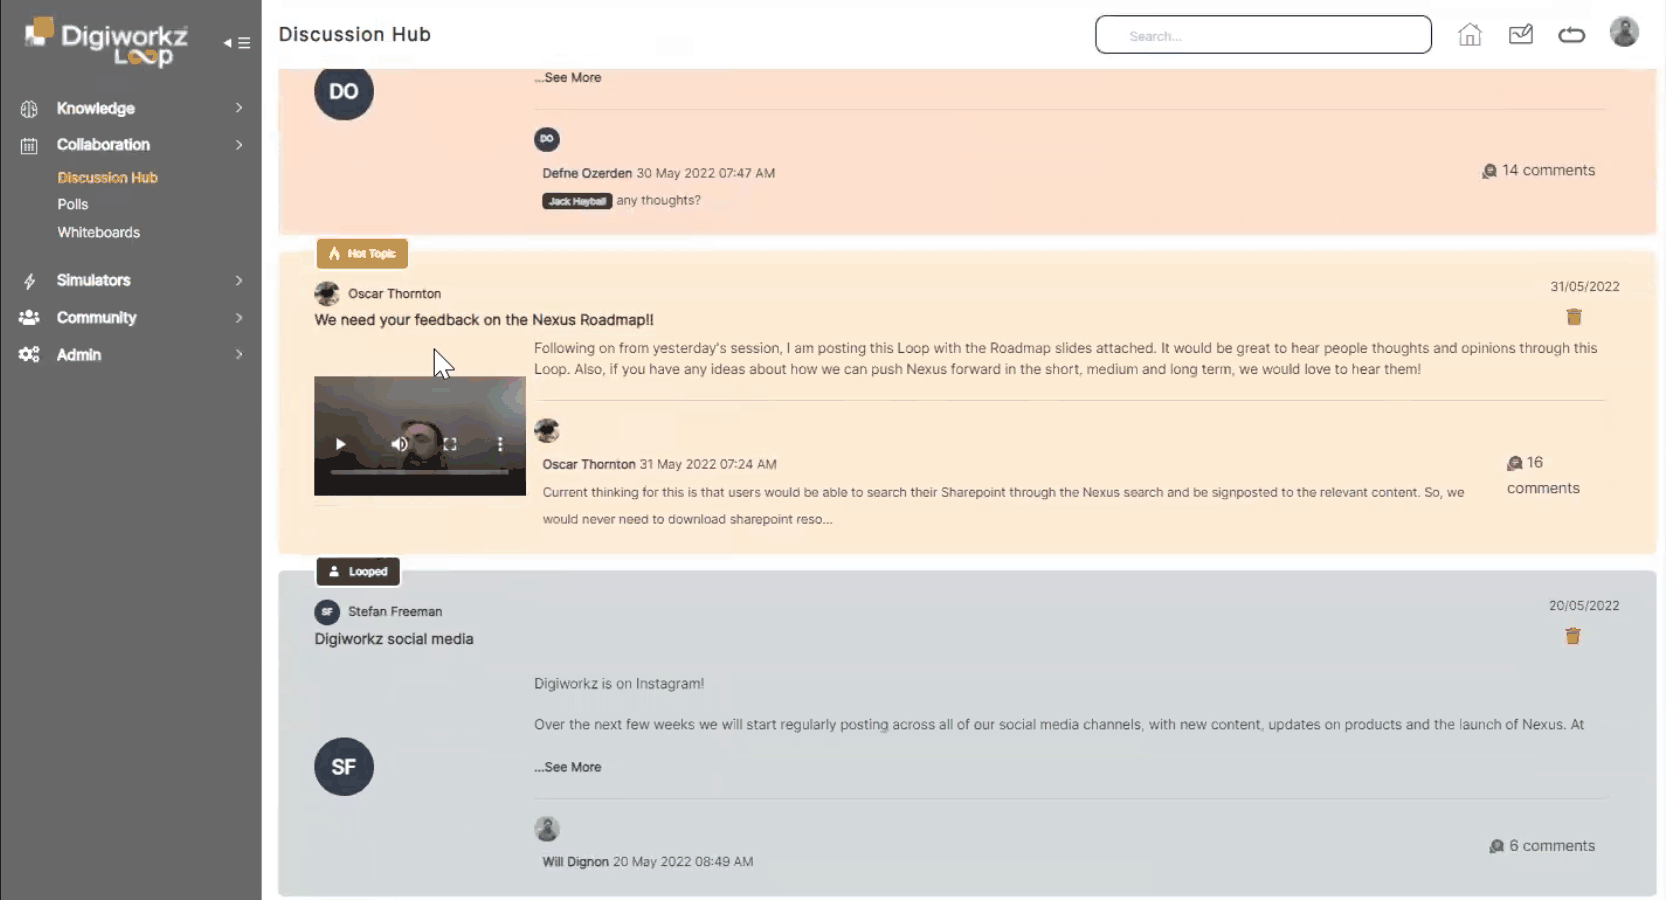Click the loop link icon in header
This screenshot has height=900, width=1666.
click(1571, 36)
